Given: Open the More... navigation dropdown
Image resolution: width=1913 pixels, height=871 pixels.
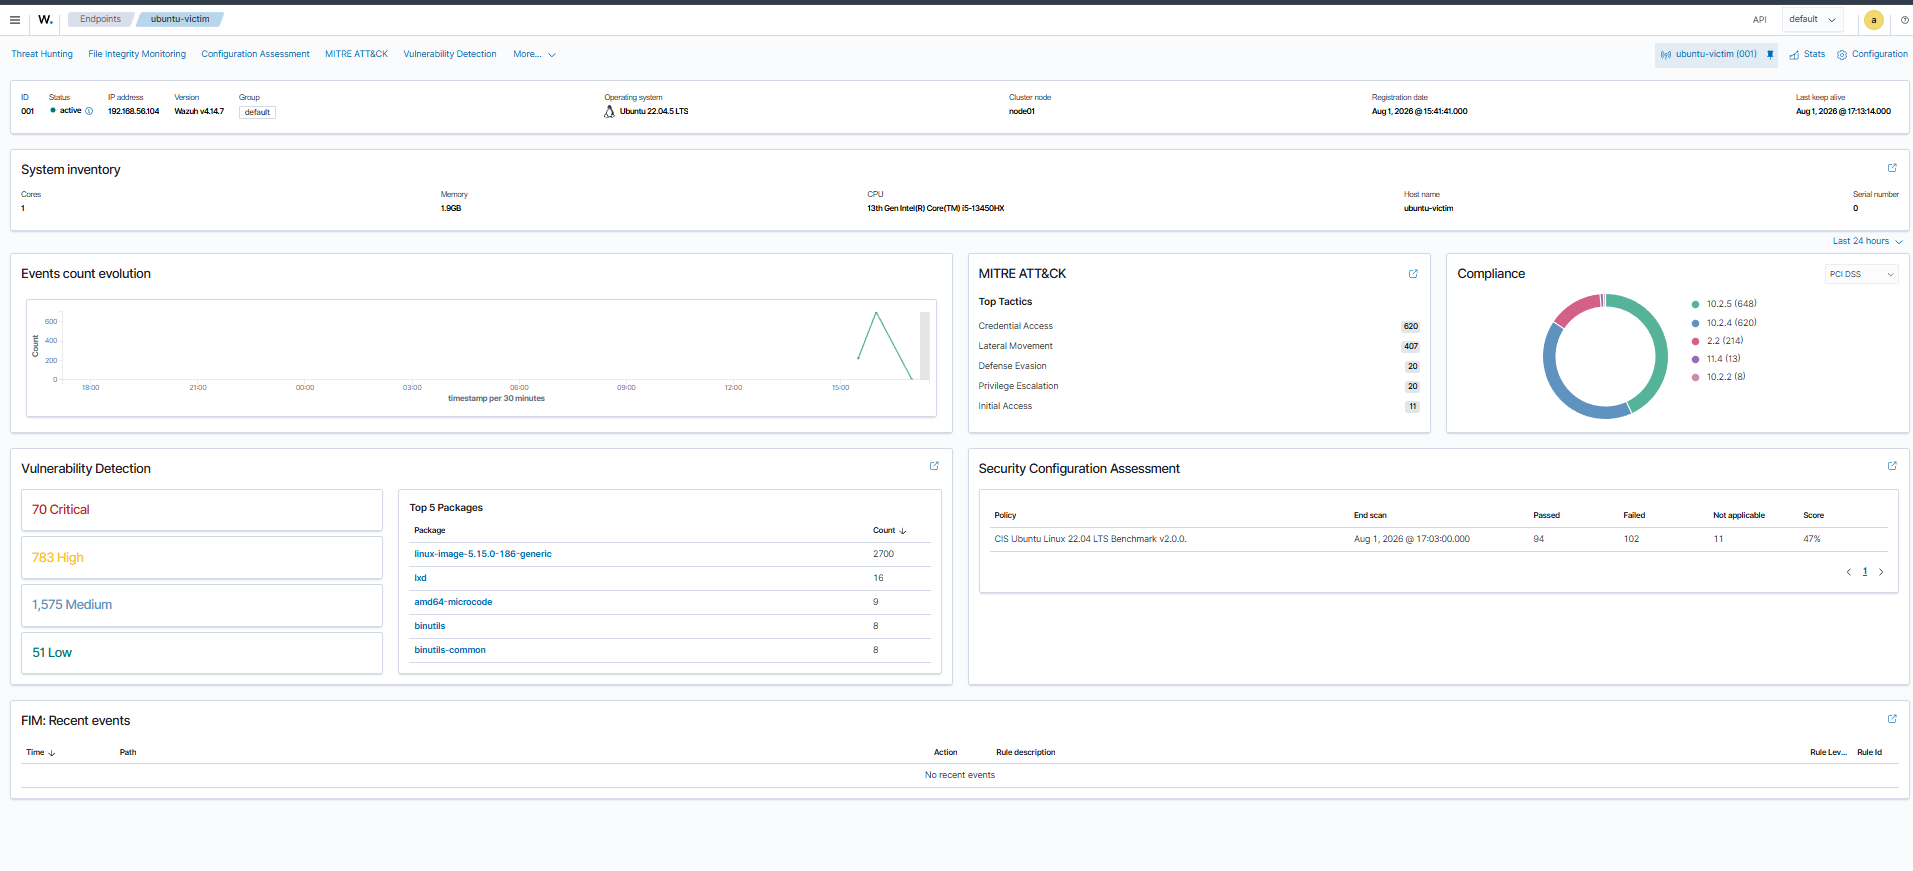Looking at the screenshot, I should pyautogui.click(x=534, y=54).
